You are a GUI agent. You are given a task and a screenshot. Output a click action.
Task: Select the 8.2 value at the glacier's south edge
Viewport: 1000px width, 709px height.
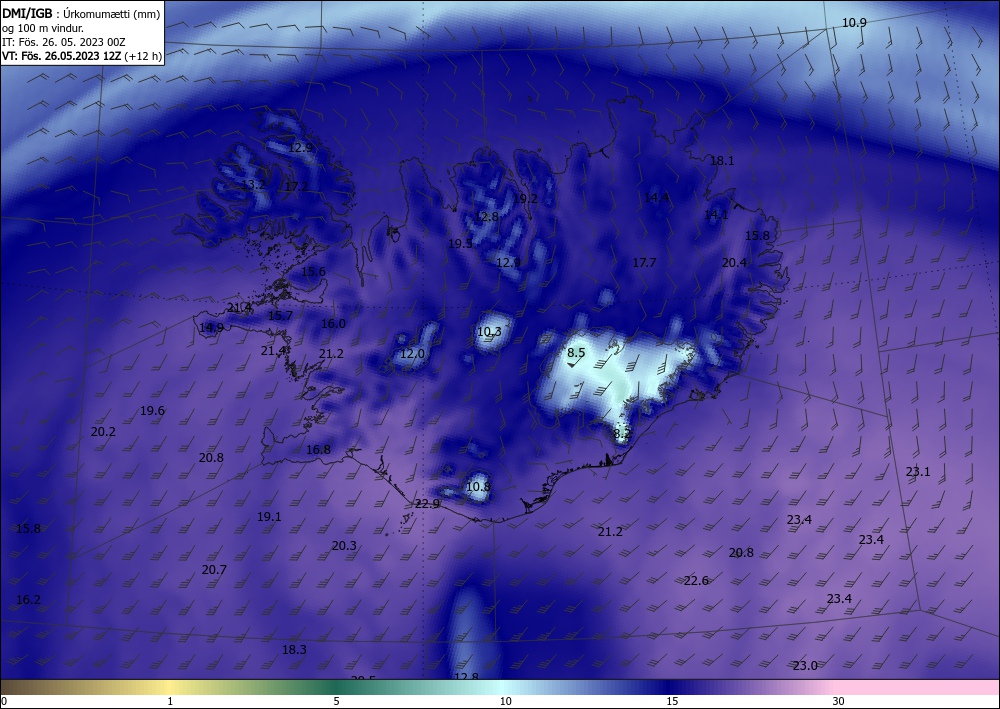pos(622,434)
